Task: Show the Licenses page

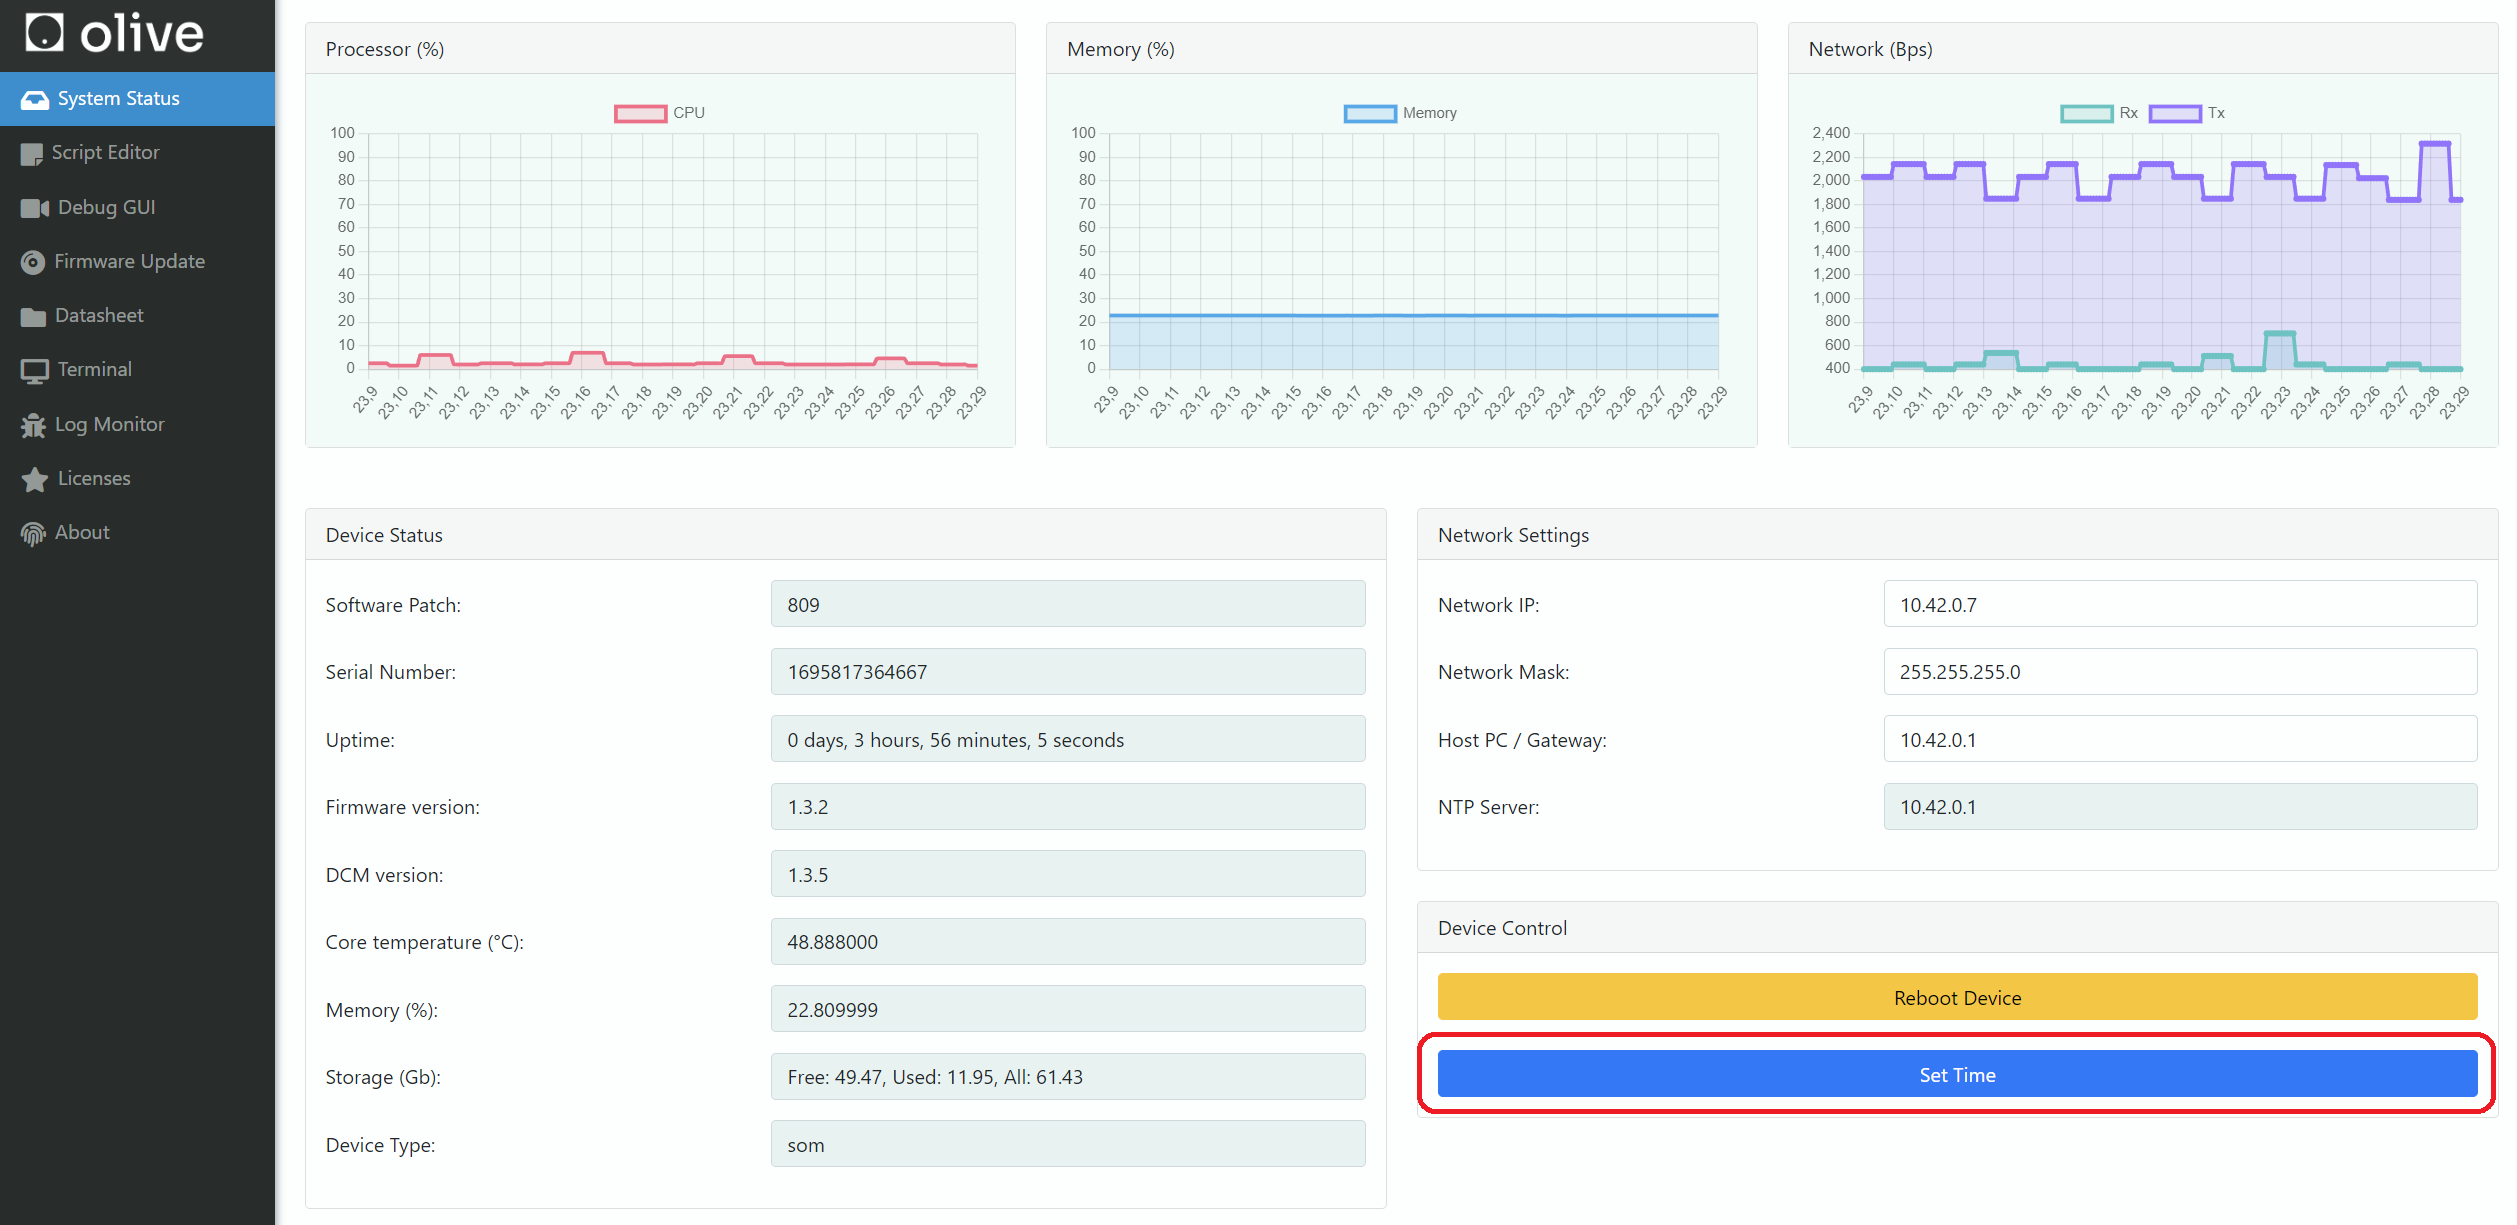Action: (137, 479)
